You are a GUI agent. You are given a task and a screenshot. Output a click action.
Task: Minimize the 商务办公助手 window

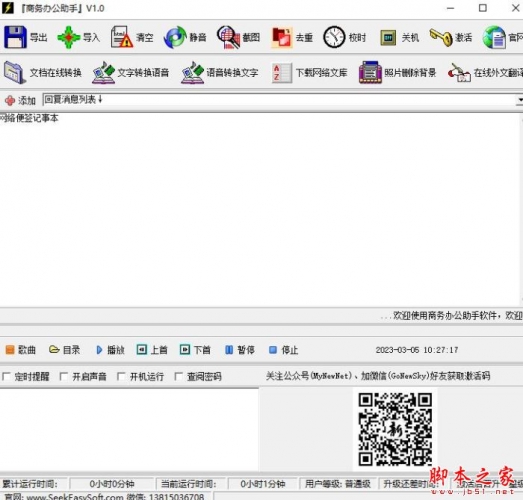click(450, 8)
